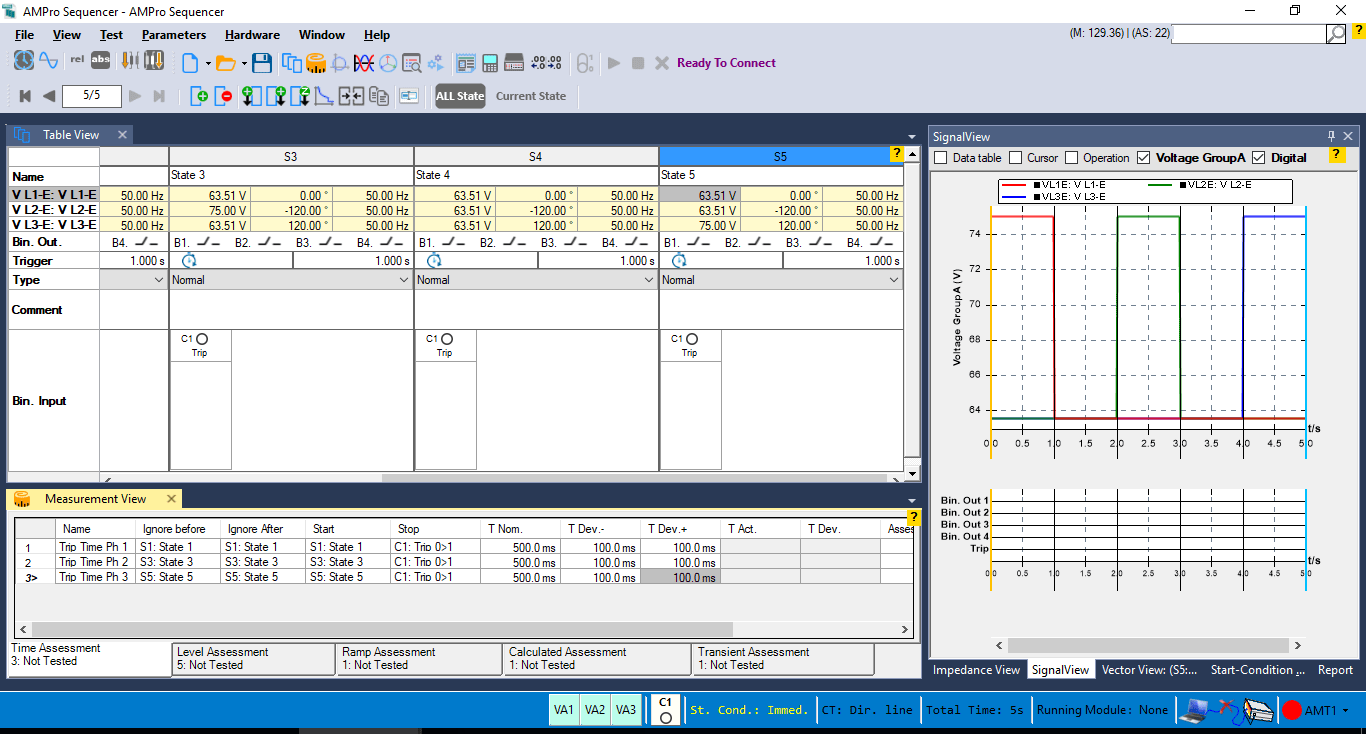Open the dropdown arrow beside Open folder

(242, 63)
